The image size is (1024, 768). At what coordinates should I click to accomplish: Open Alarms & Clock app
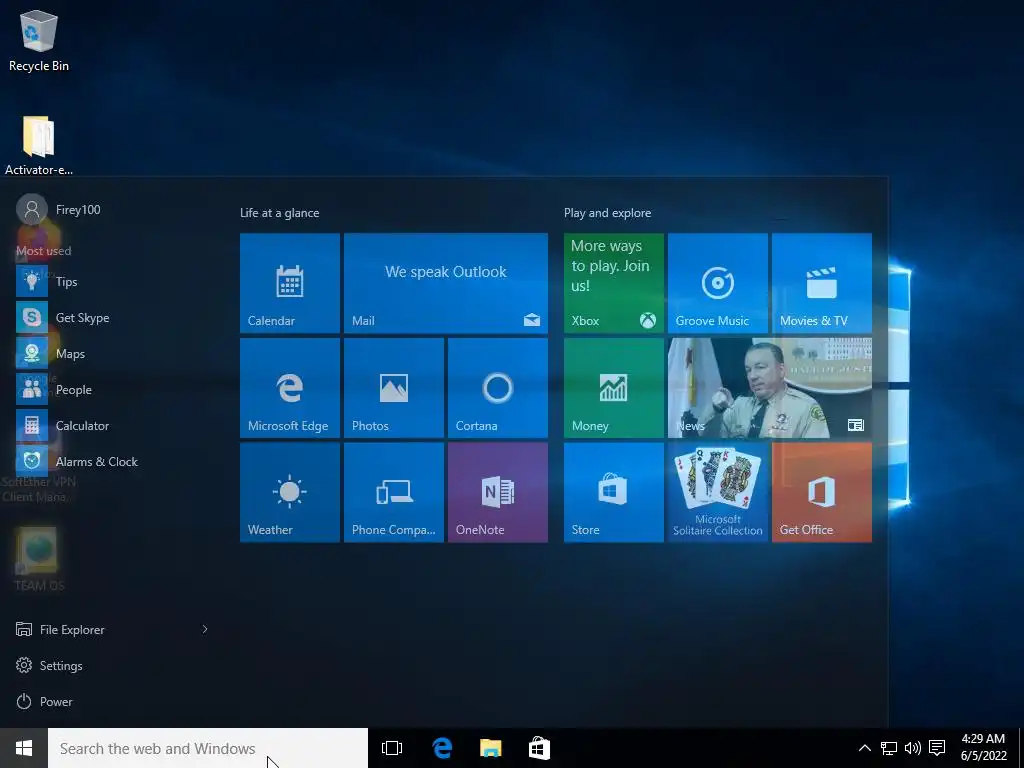111,461
